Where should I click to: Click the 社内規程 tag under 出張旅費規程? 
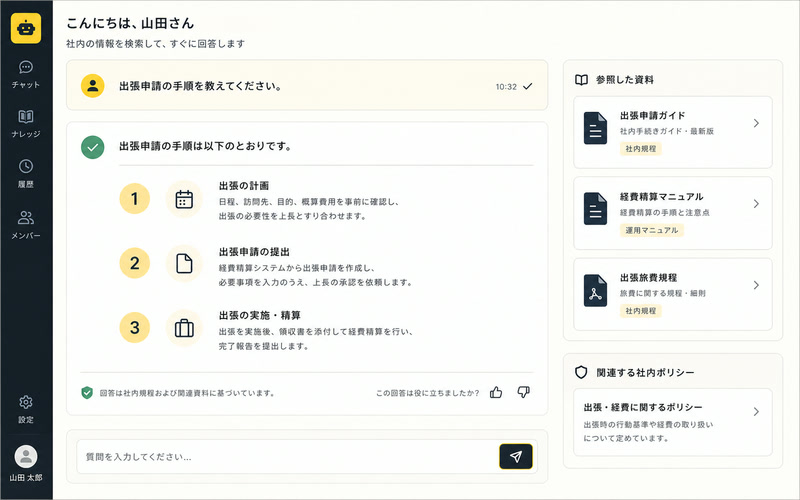641,311
